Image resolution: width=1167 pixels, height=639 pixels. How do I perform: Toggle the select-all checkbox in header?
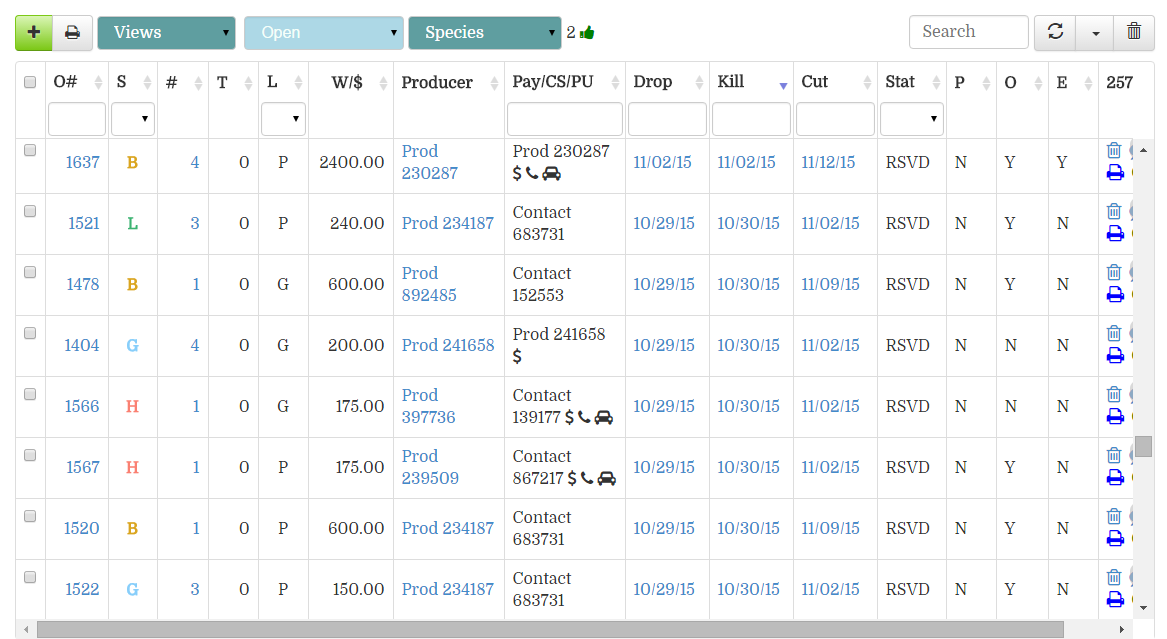tap(30, 82)
